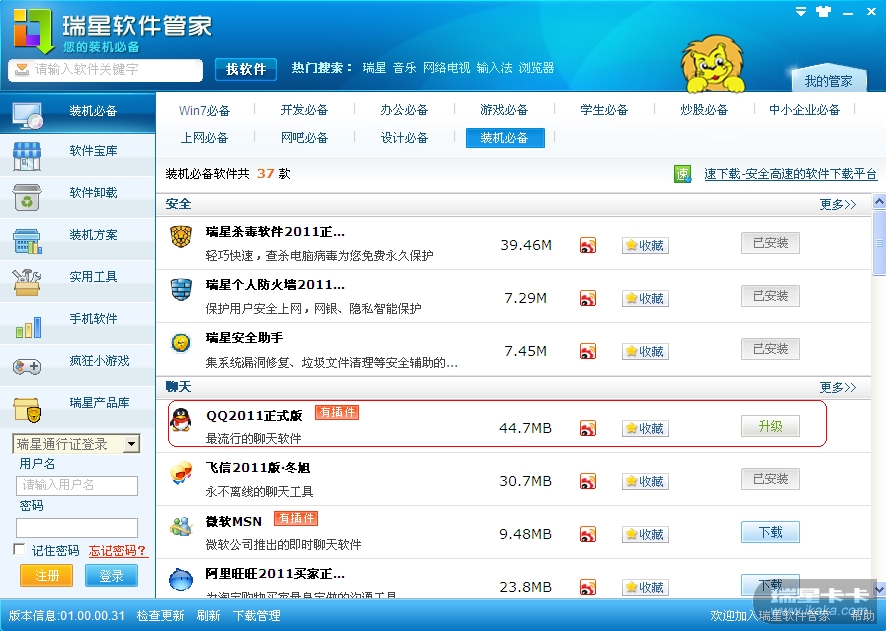Focus the 用户名 input field
Viewport: 886px width, 631px height.
[x=77, y=485]
